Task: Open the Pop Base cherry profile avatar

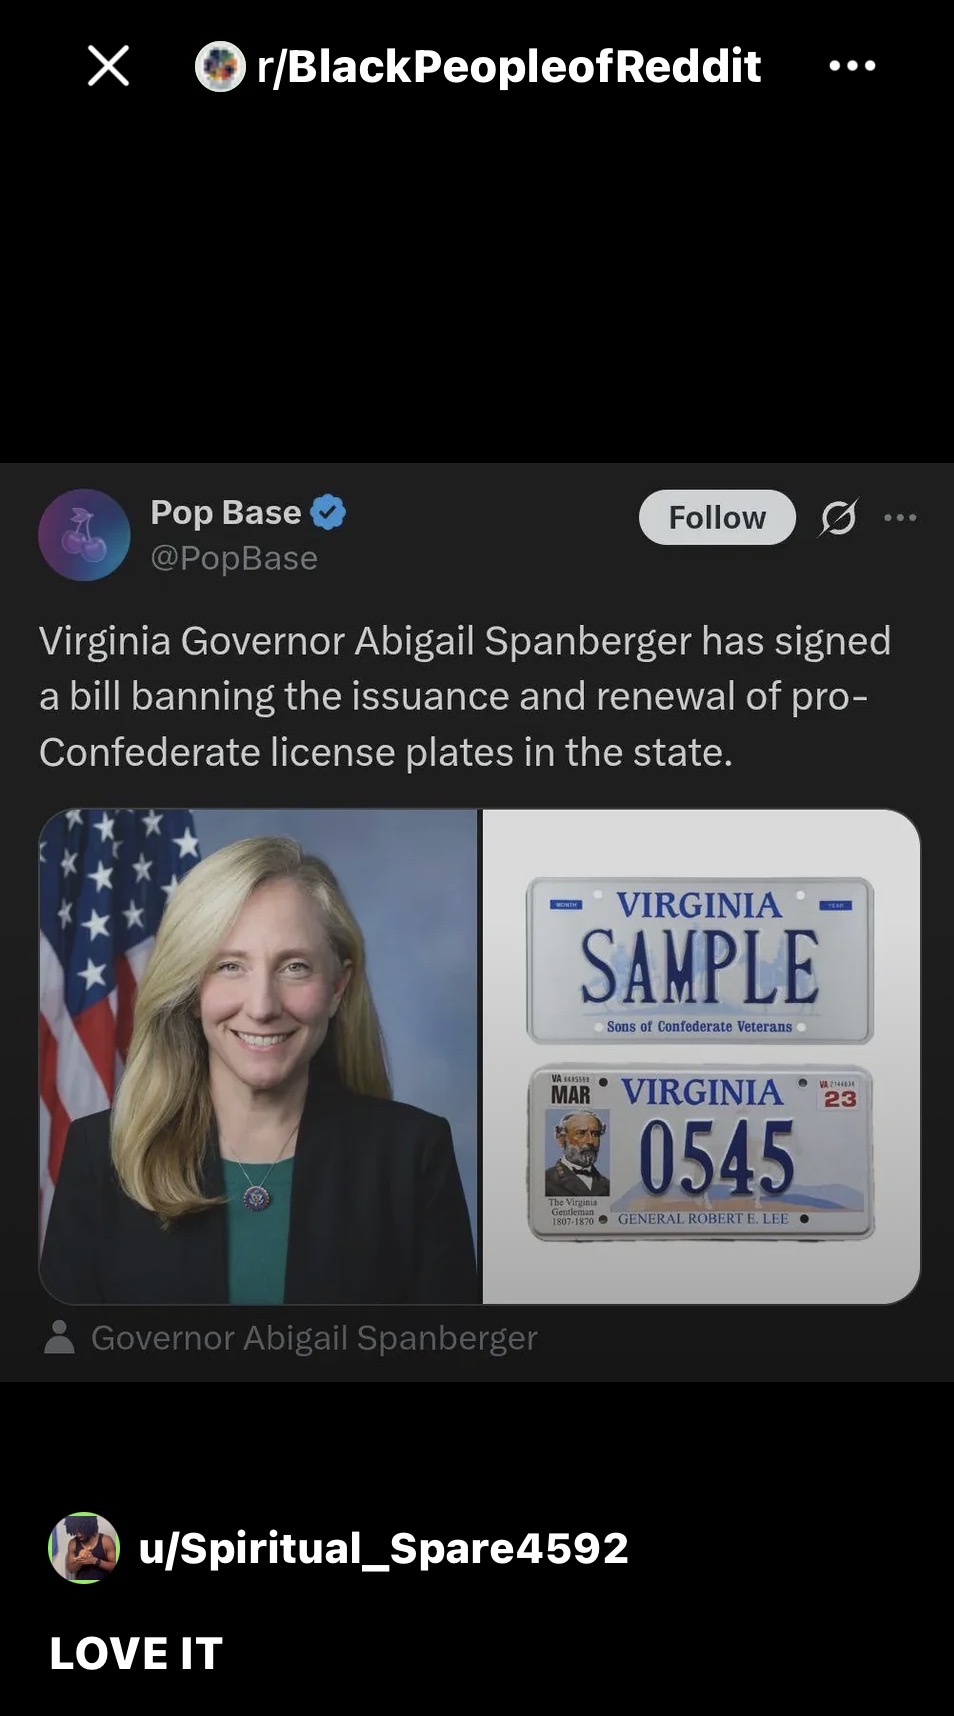Action: pos(84,535)
